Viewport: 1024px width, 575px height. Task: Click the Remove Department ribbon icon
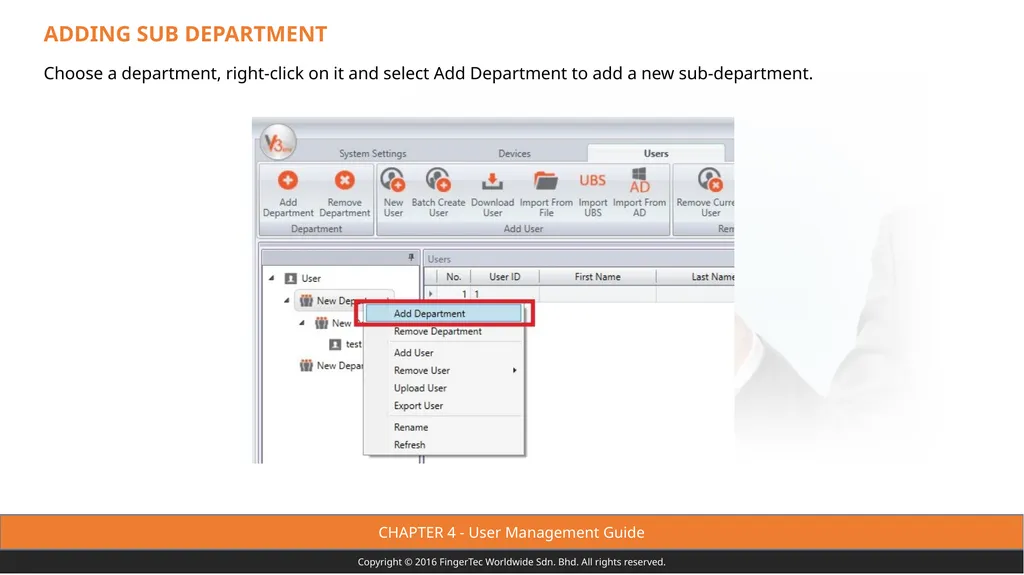[x=344, y=181]
